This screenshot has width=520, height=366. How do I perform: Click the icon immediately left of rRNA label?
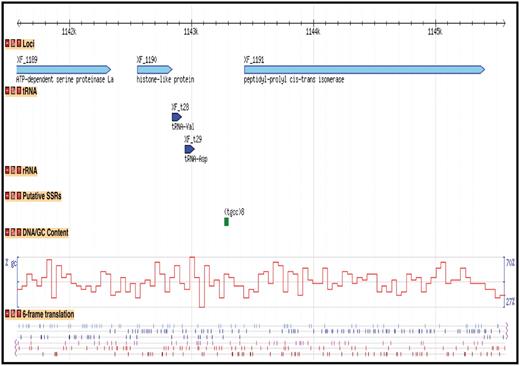click(x=19, y=171)
